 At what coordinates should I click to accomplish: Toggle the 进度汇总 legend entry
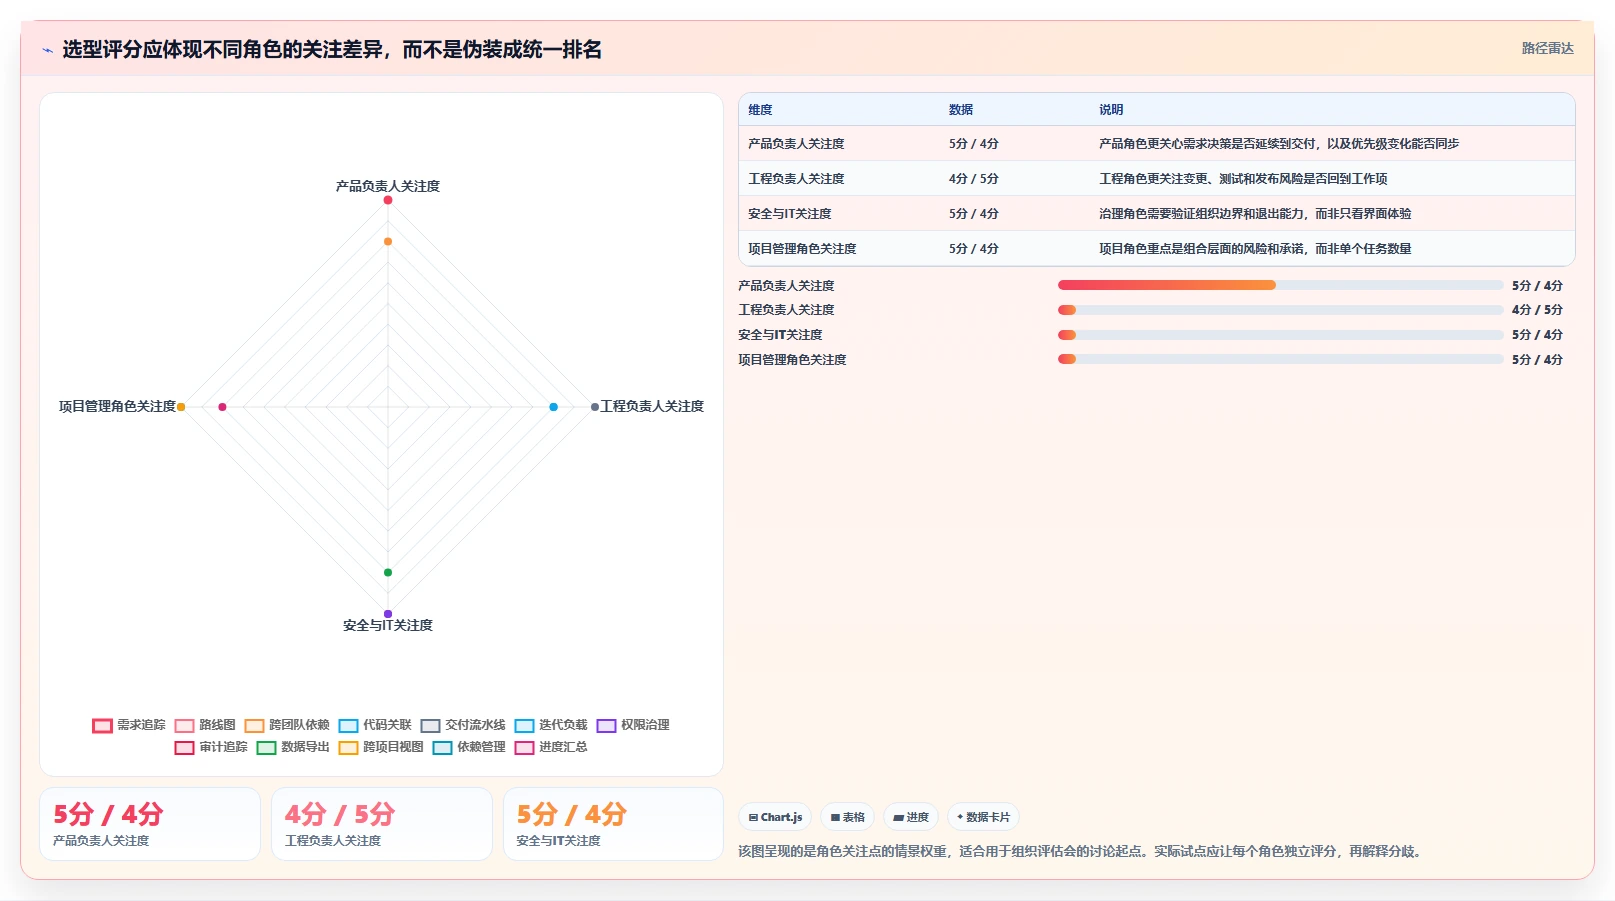(x=551, y=747)
